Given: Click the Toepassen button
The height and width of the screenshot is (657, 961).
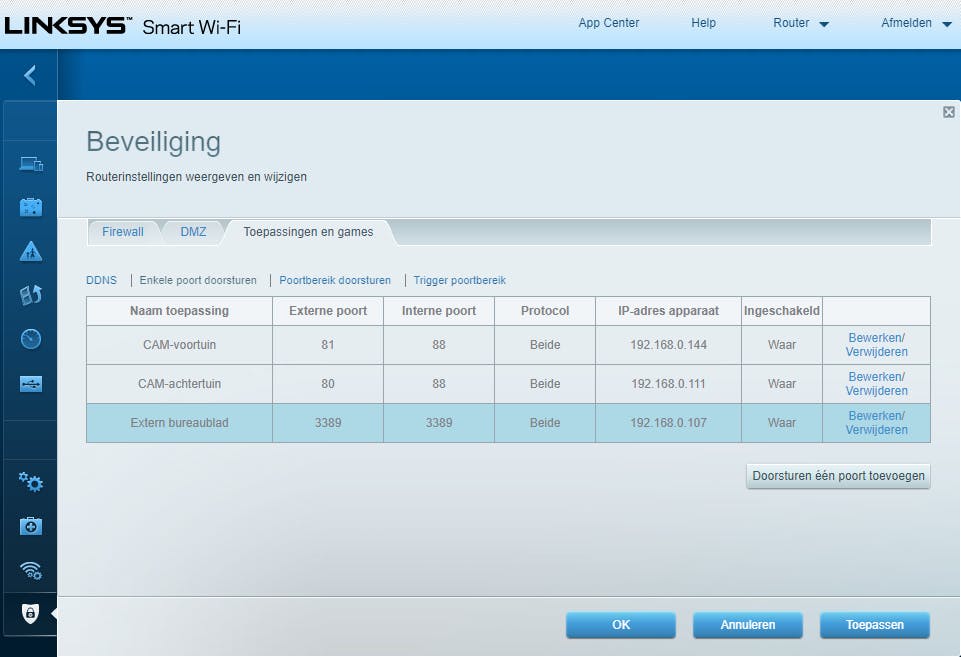Looking at the screenshot, I should [875, 625].
